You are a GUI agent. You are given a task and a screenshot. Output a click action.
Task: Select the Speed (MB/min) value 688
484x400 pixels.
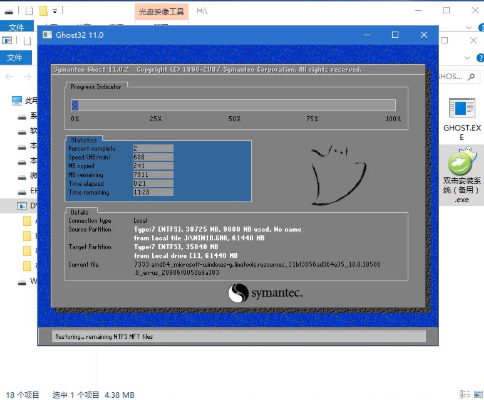[x=153, y=157]
